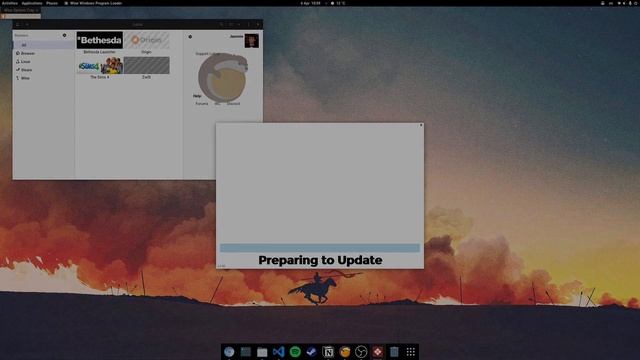Open the Bethesda Launcher game tile

click(100, 40)
